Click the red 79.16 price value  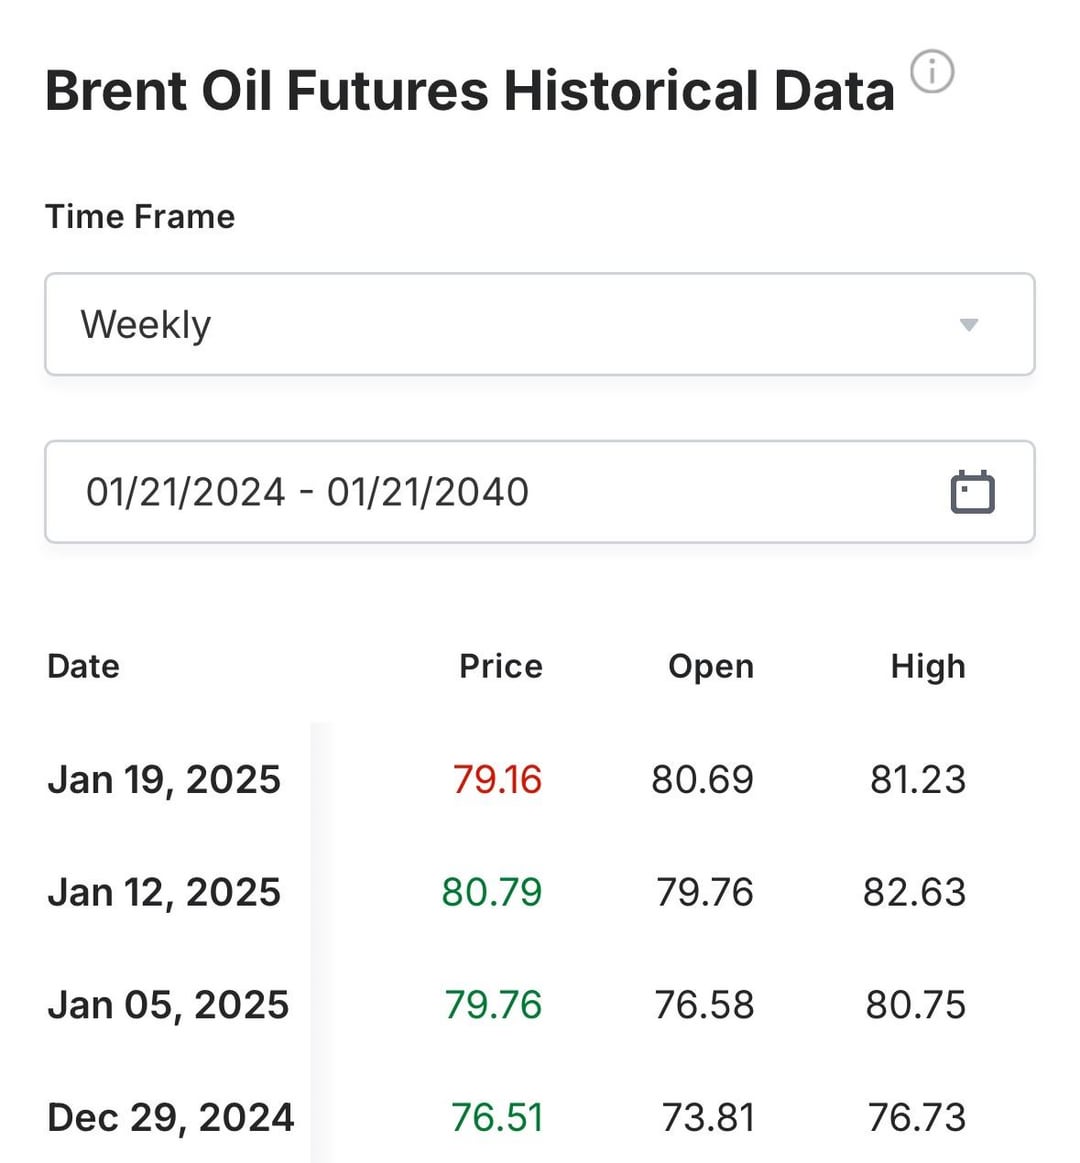498,780
